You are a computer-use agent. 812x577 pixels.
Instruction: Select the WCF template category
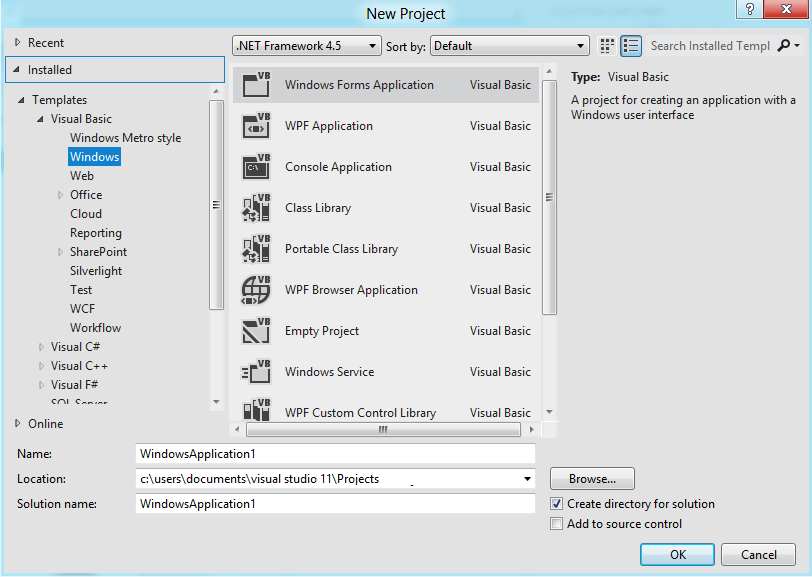[x=82, y=309]
